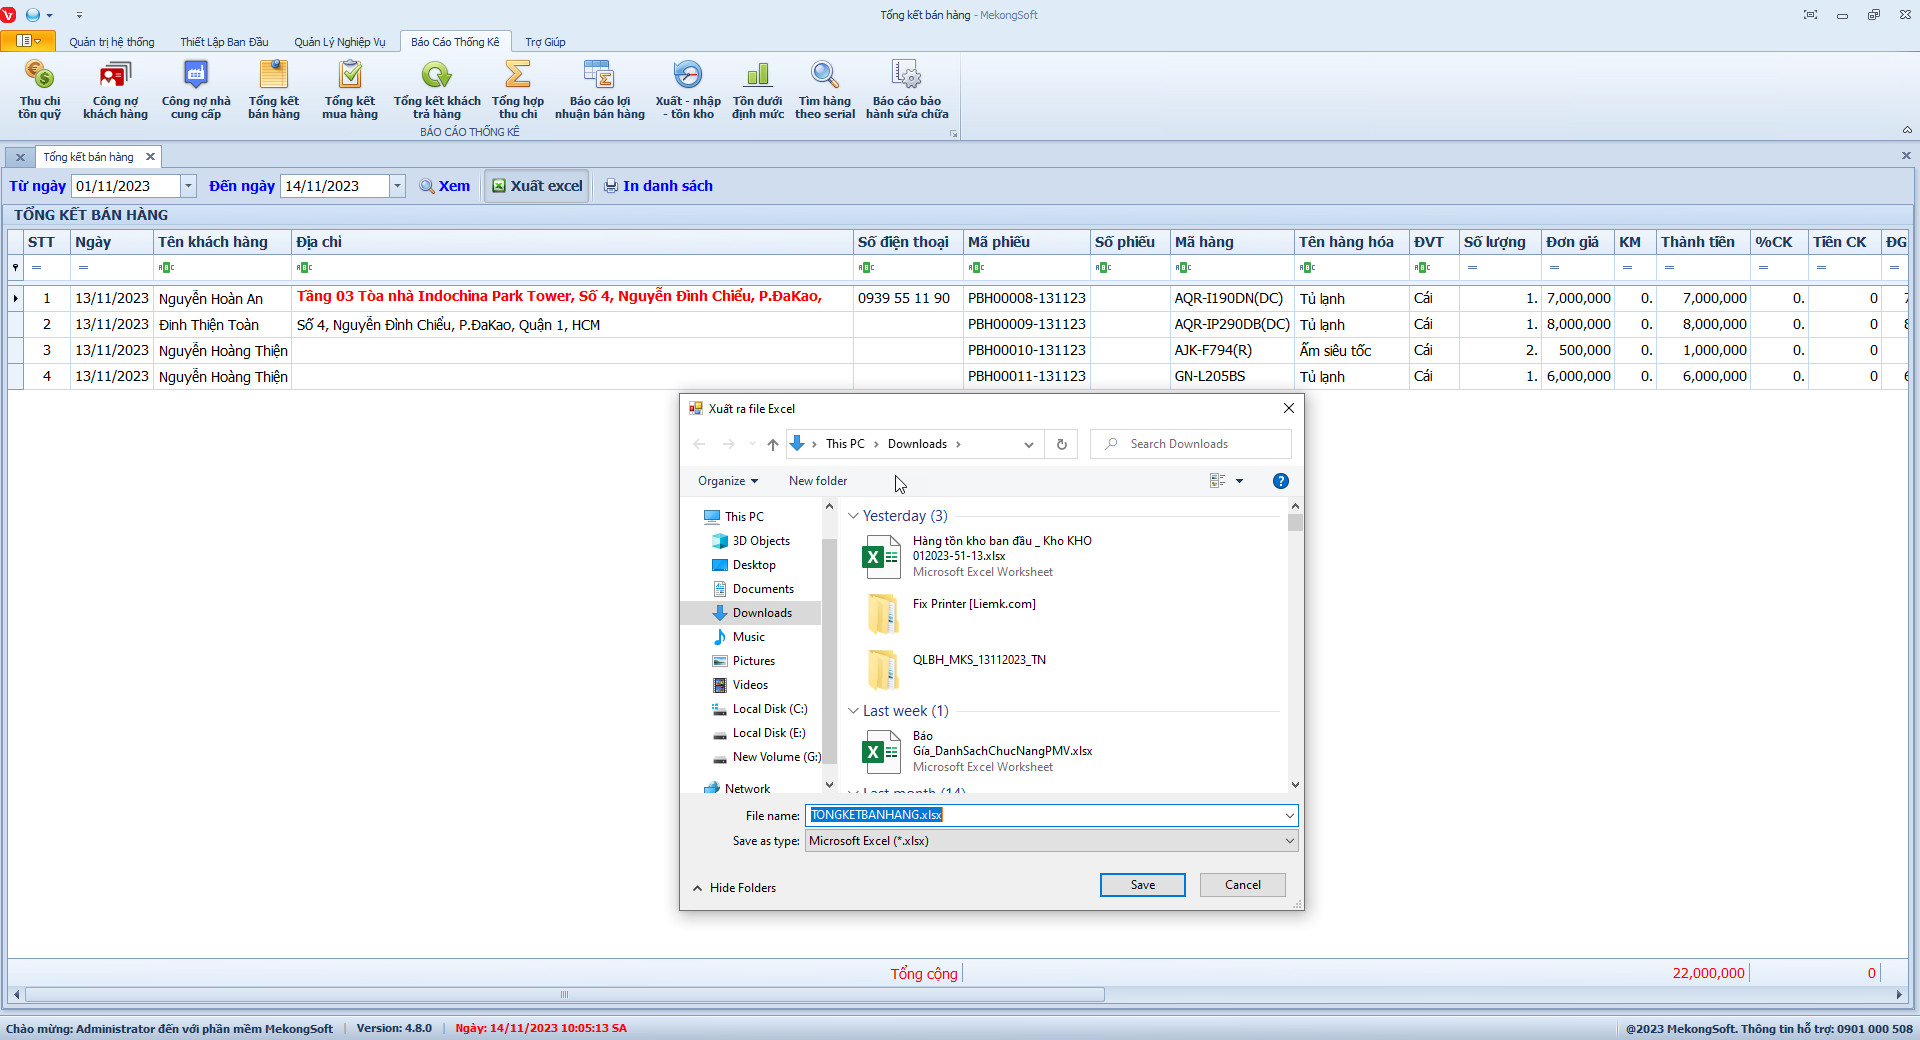
Task: Close the Tổng kết bán hàng tab
Action: (150, 157)
